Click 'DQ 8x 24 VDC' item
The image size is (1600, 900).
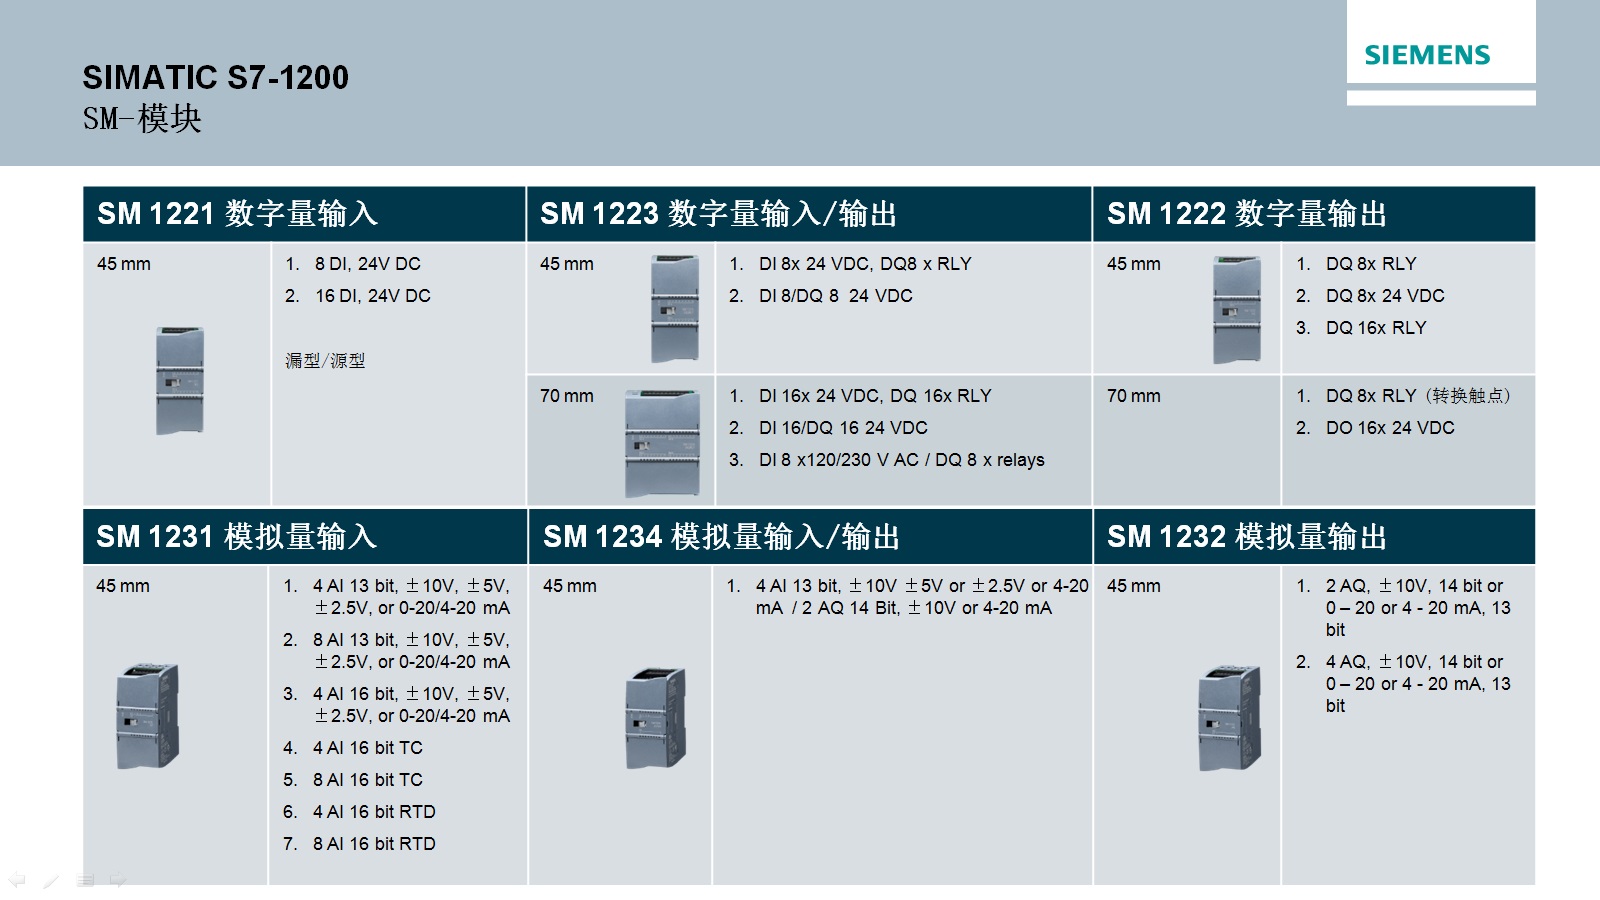tap(1385, 296)
